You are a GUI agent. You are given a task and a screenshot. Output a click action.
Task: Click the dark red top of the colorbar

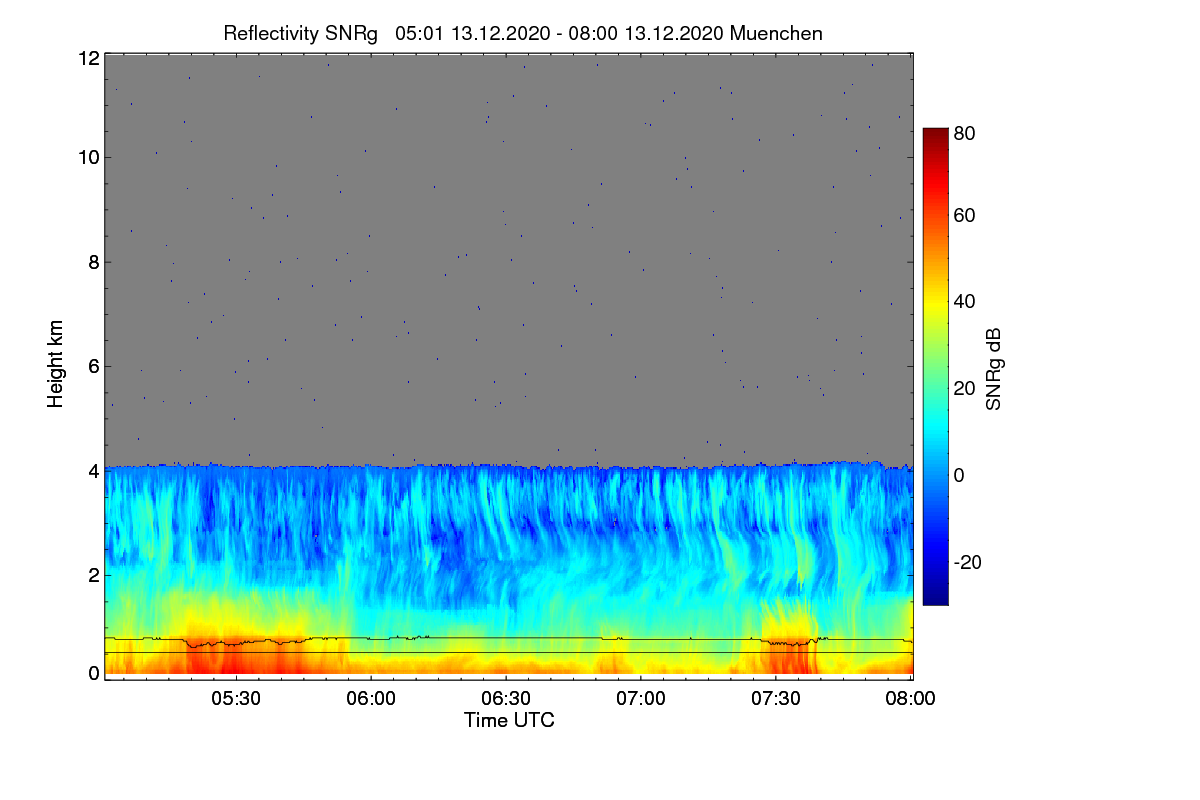click(x=934, y=137)
